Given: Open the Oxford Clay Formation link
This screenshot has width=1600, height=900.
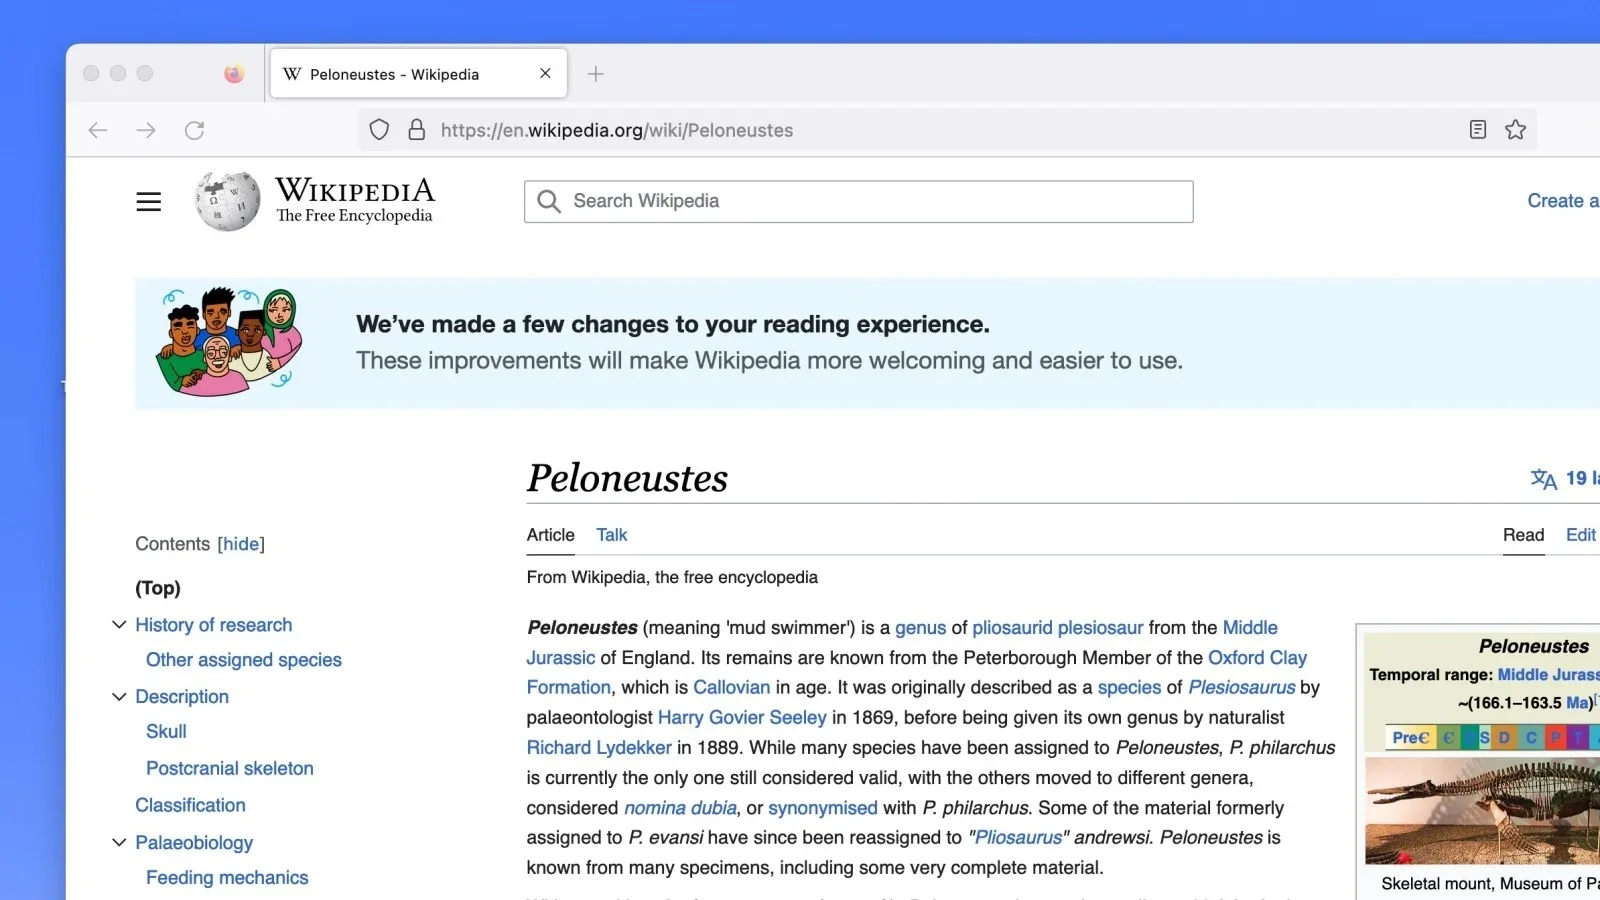Looking at the screenshot, I should [1257, 658].
